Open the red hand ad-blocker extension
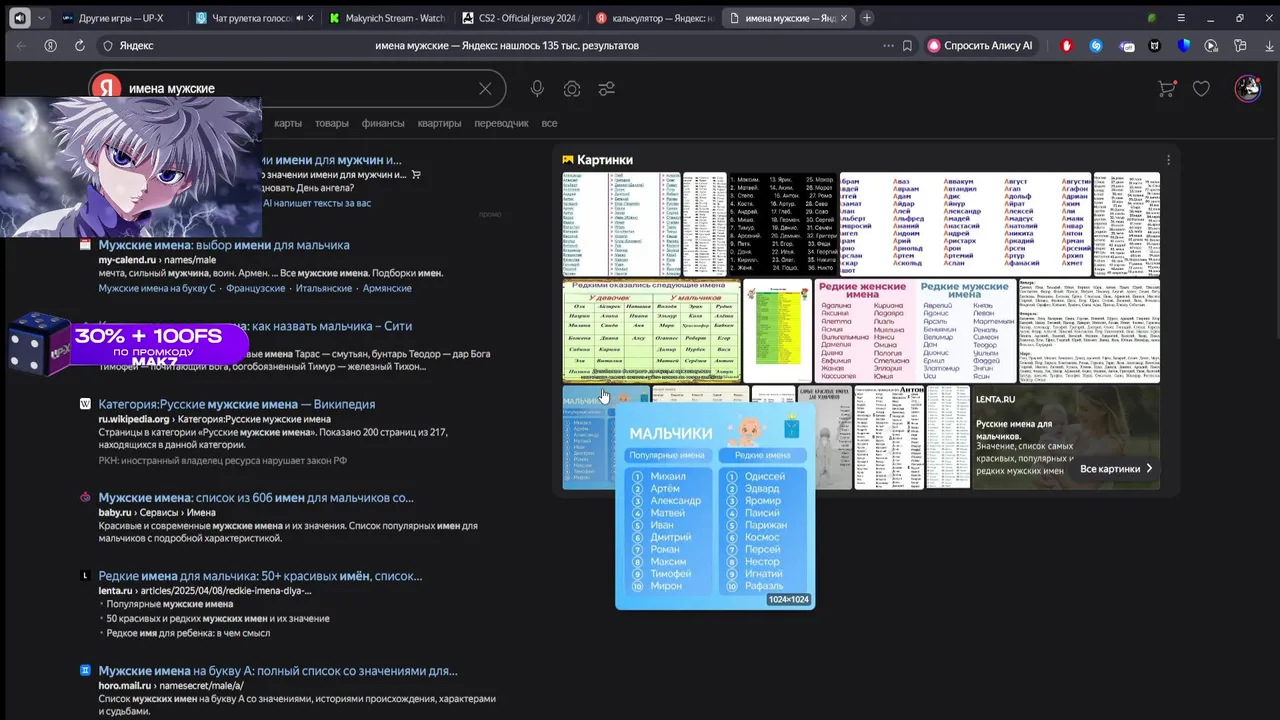The height and width of the screenshot is (720, 1280). coord(1067,45)
